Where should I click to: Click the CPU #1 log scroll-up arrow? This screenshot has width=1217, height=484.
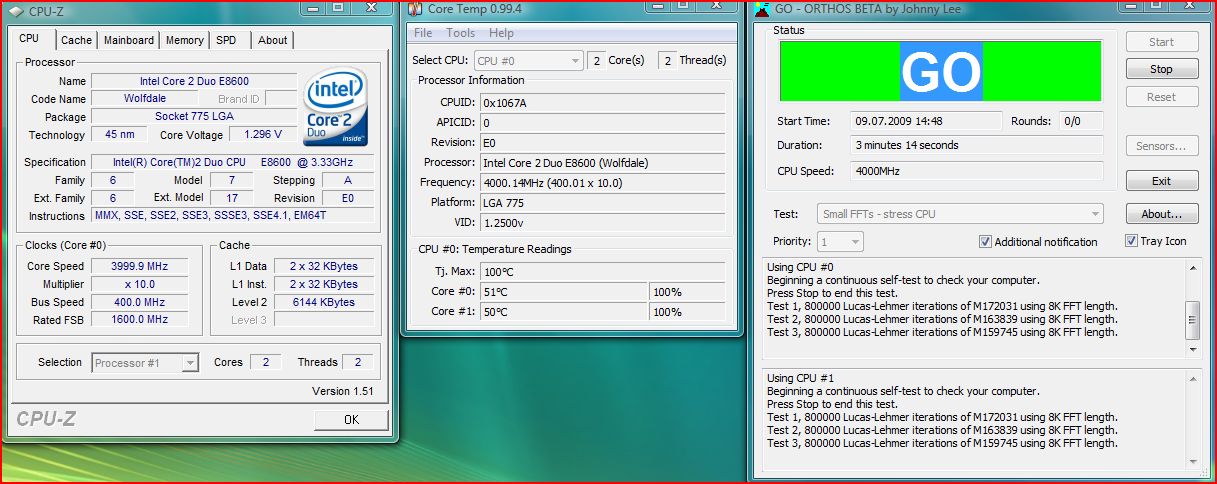pyautogui.click(x=1192, y=378)
